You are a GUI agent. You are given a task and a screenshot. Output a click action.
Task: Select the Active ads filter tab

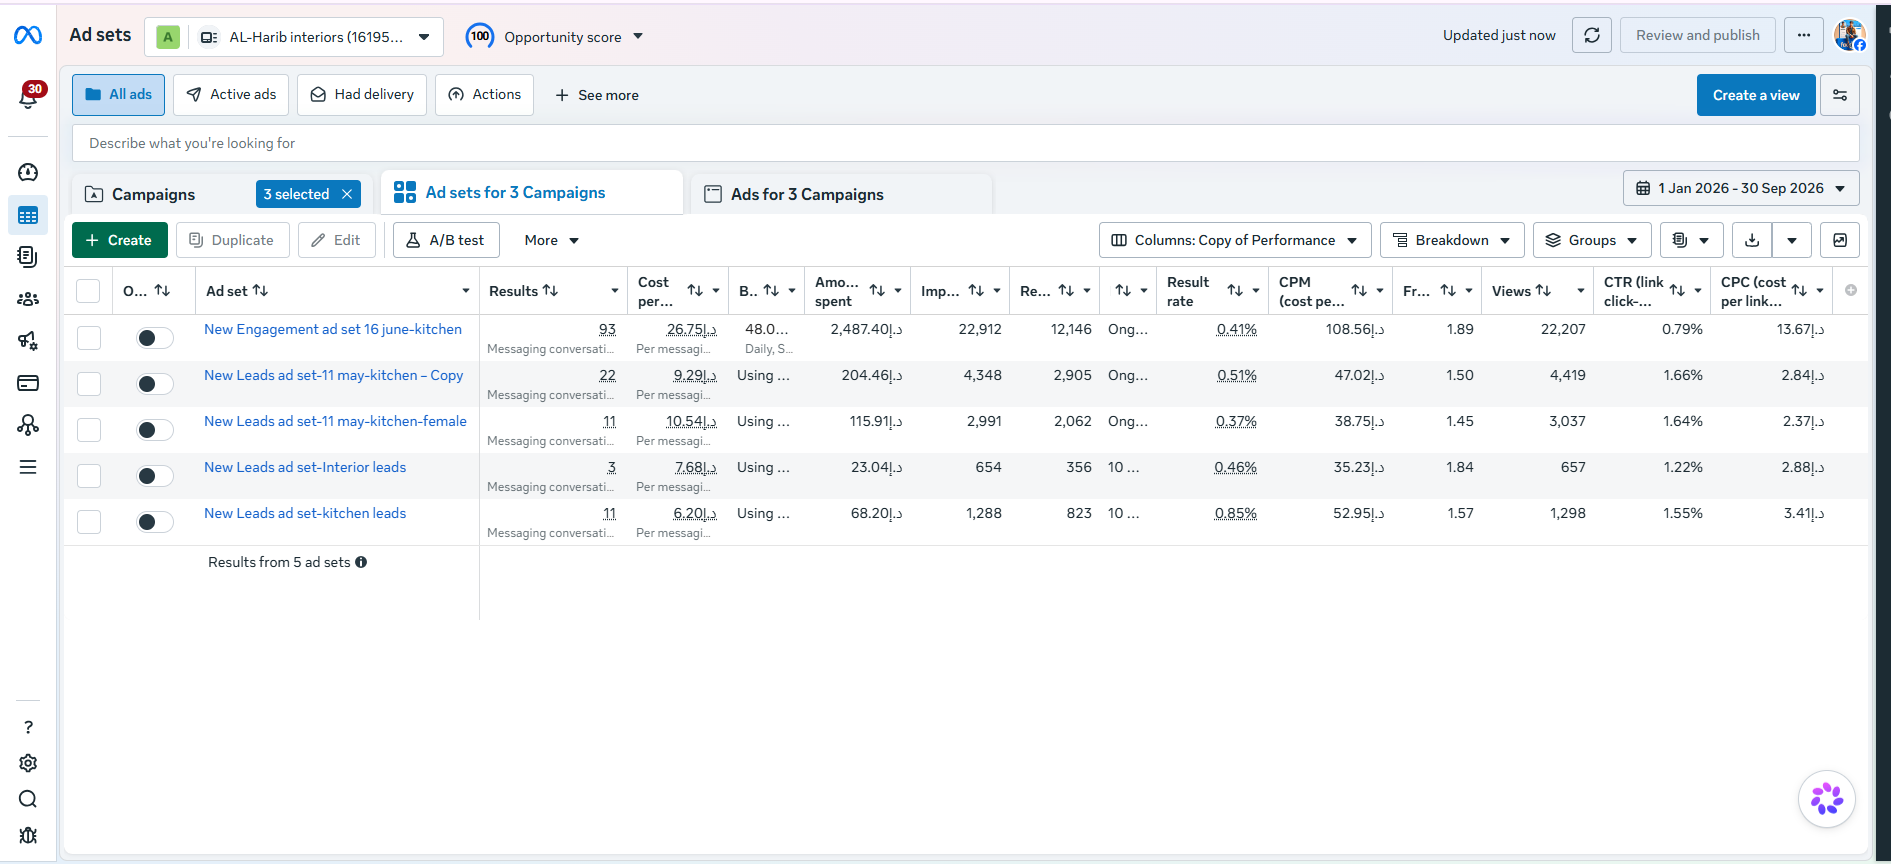tap(231, 95)
